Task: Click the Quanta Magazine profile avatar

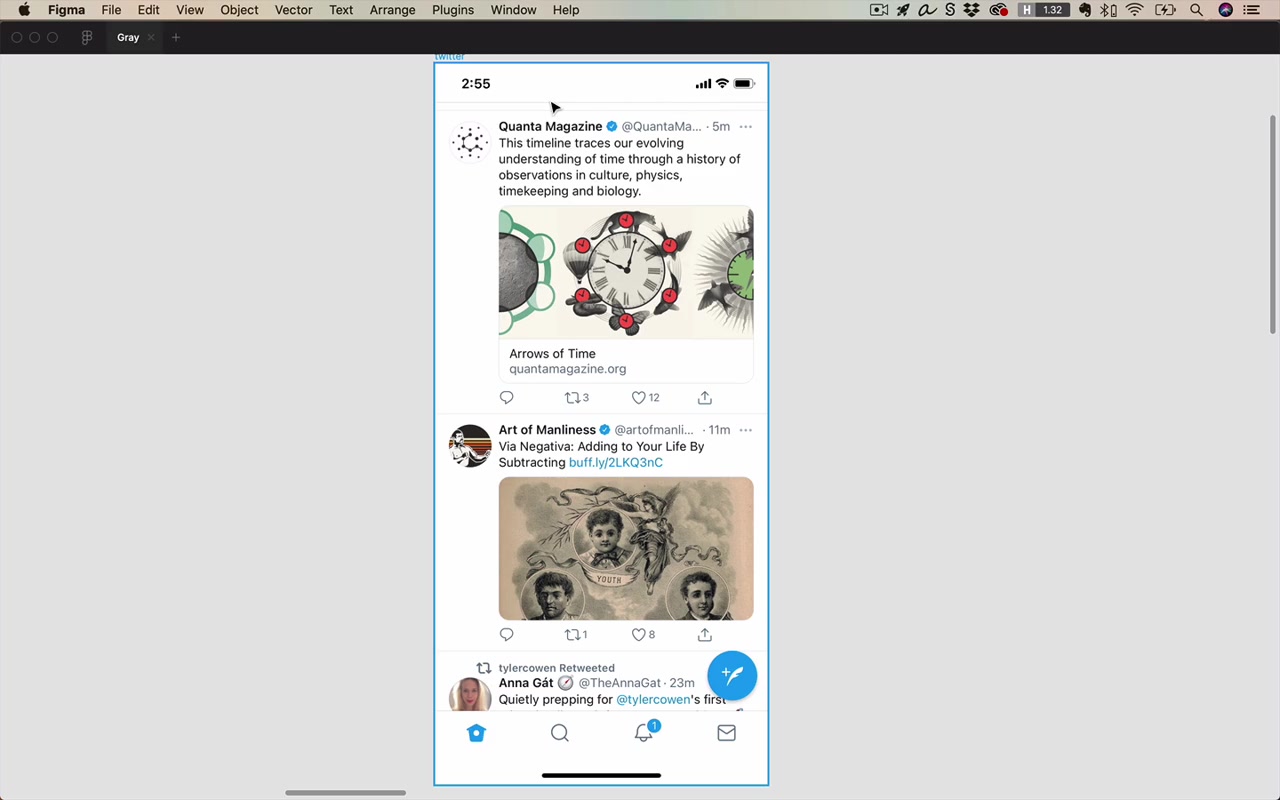Action: (x=470, y=142)
